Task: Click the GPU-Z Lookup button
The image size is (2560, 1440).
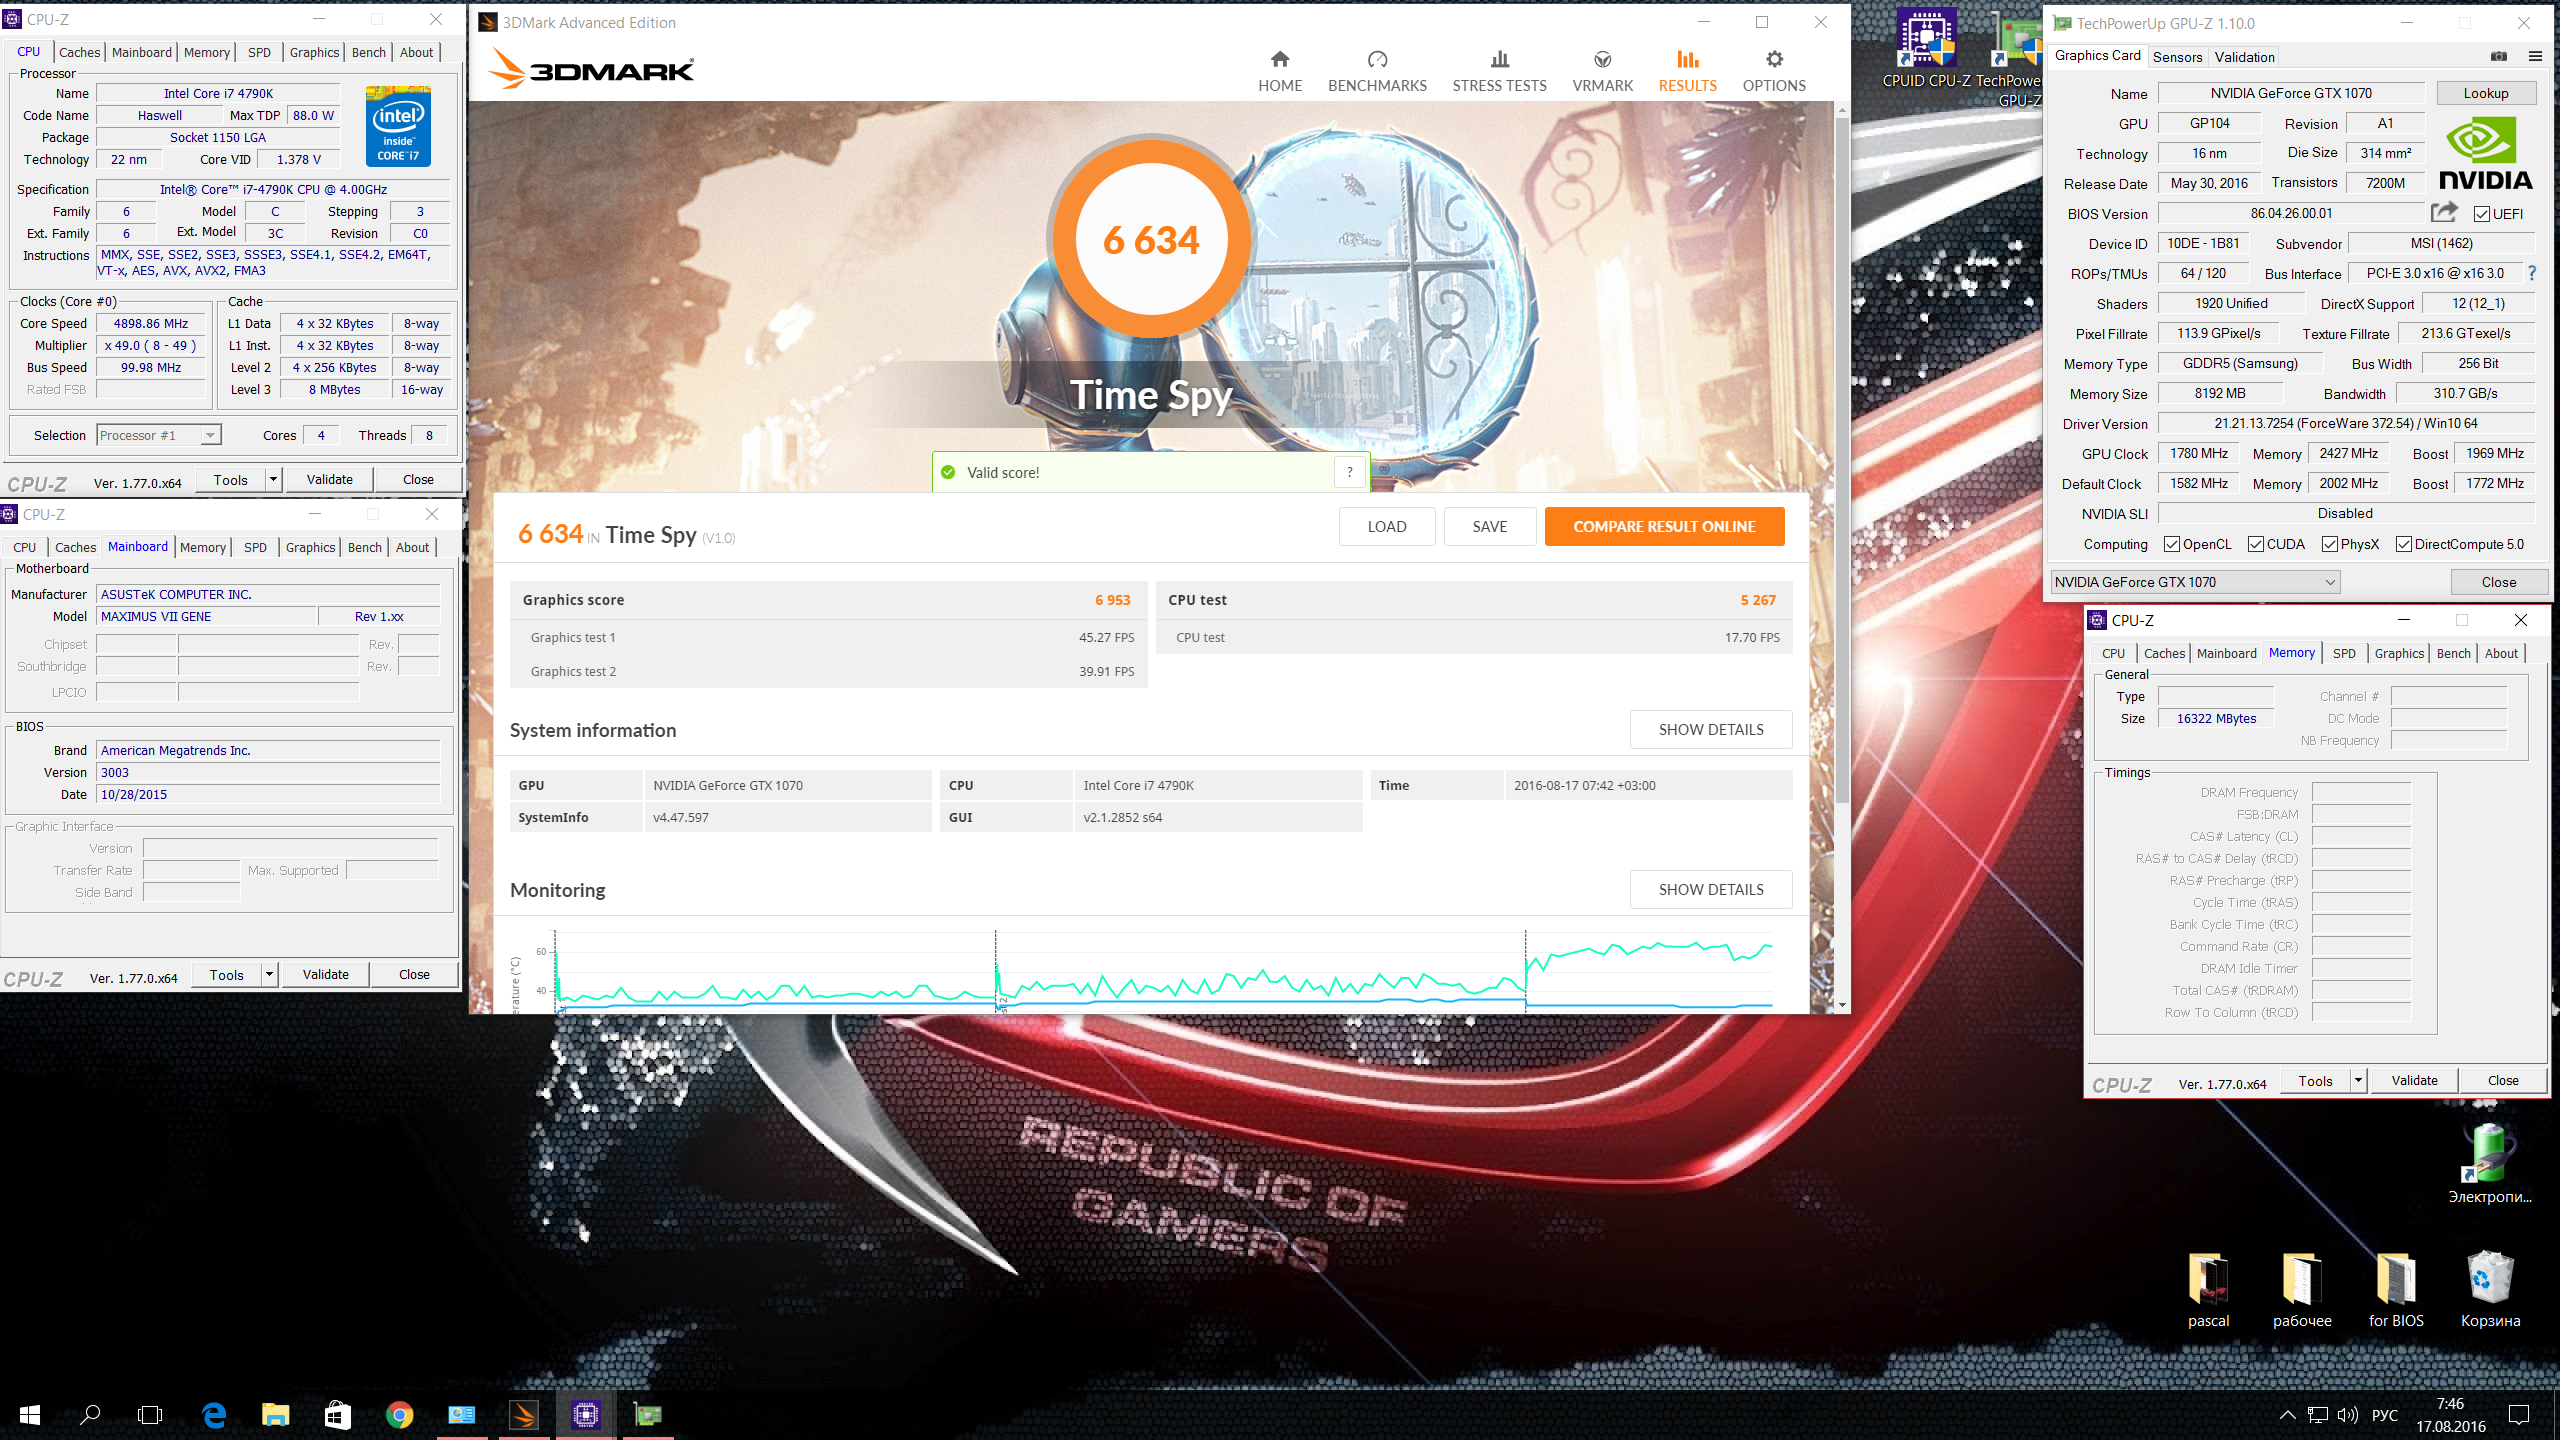Action: coord(2485,93)
